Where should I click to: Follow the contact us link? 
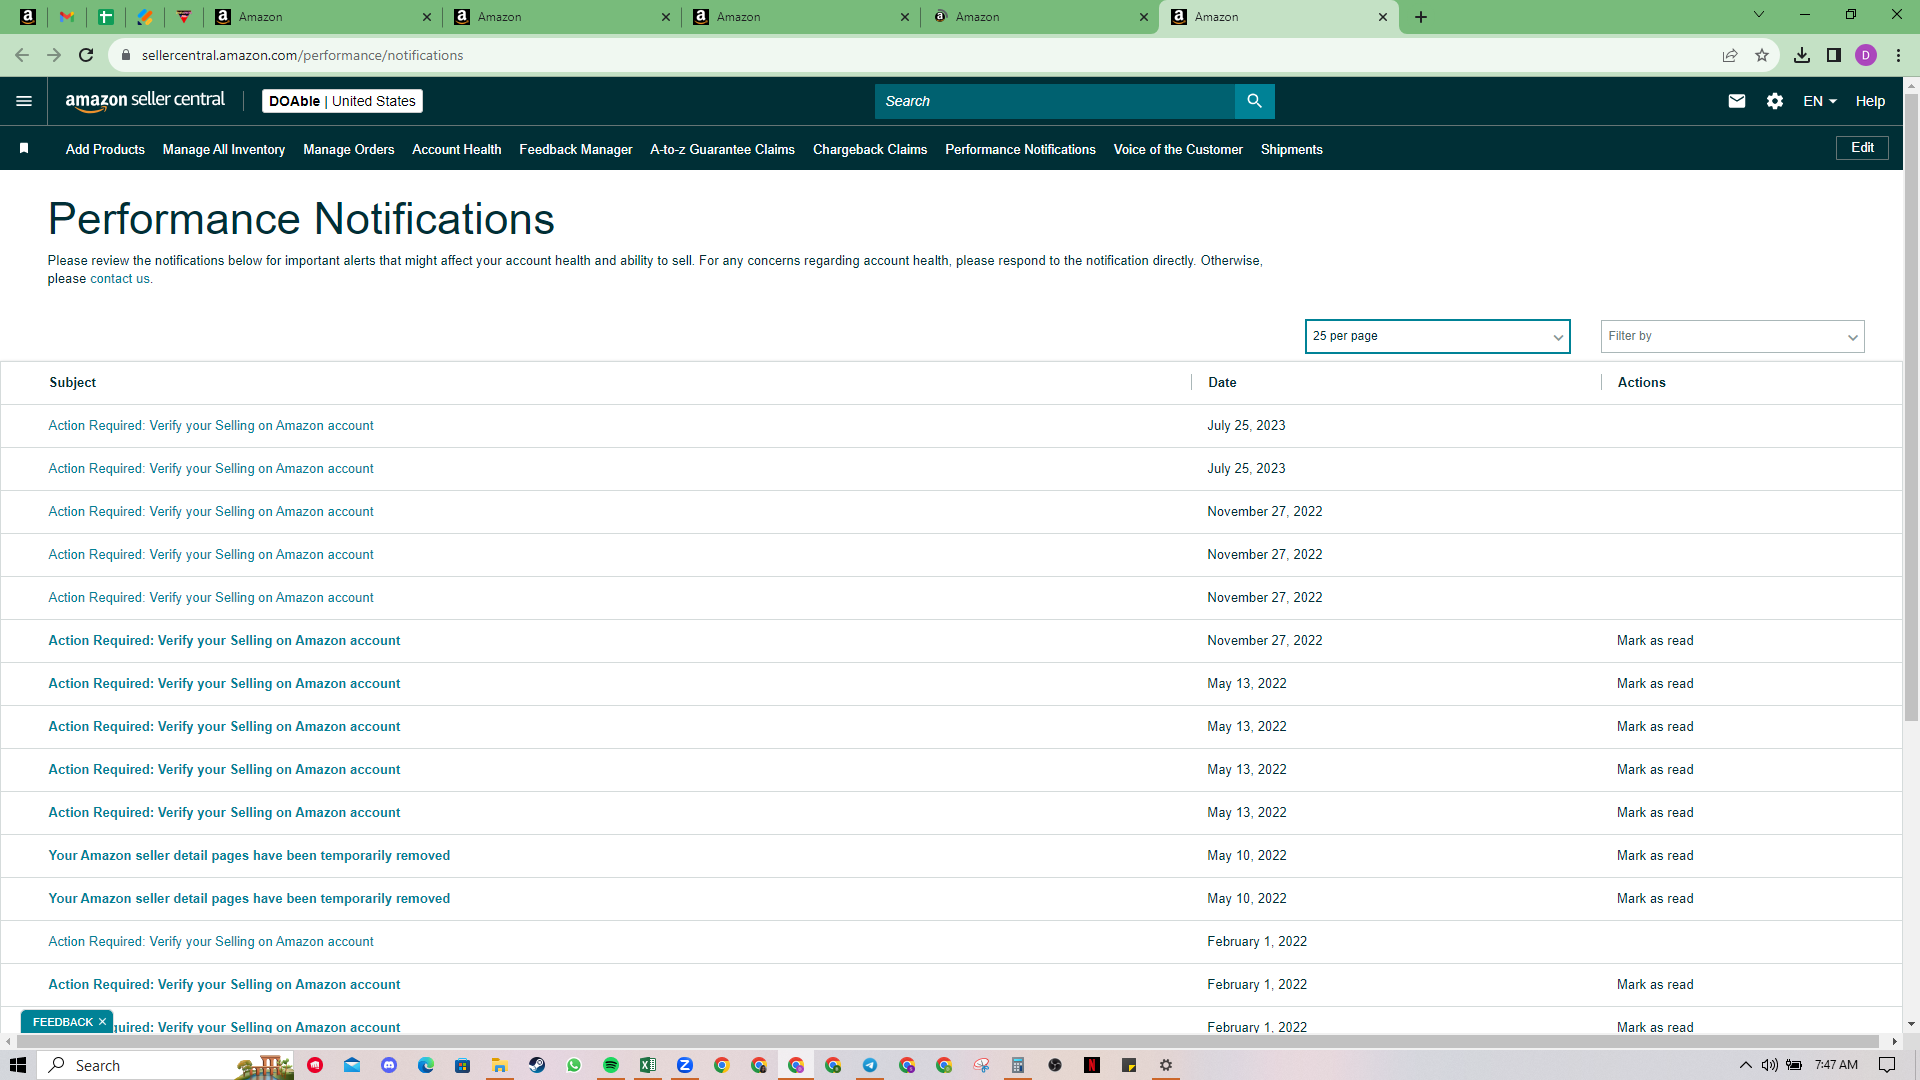click(x=120, y=279)
